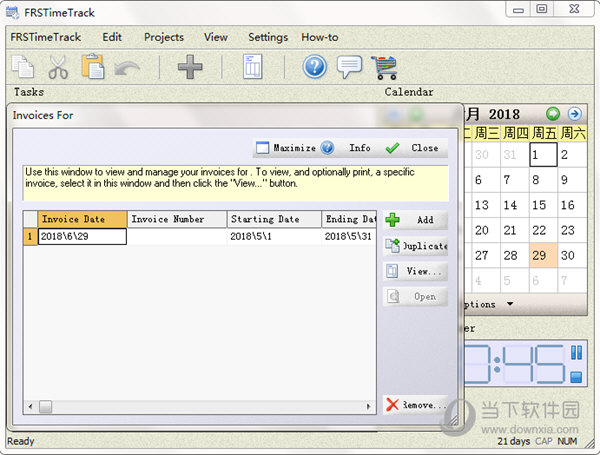Click the horizontal scrollbar thumb
Screen dimensions: 600x455
click(x=46, y=406)
